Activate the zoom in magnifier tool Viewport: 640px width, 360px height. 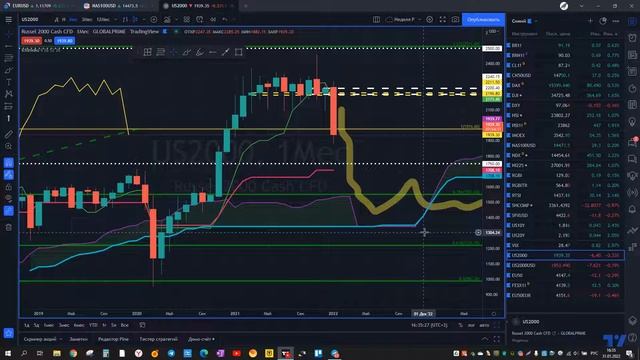click(x=9, y=146)
